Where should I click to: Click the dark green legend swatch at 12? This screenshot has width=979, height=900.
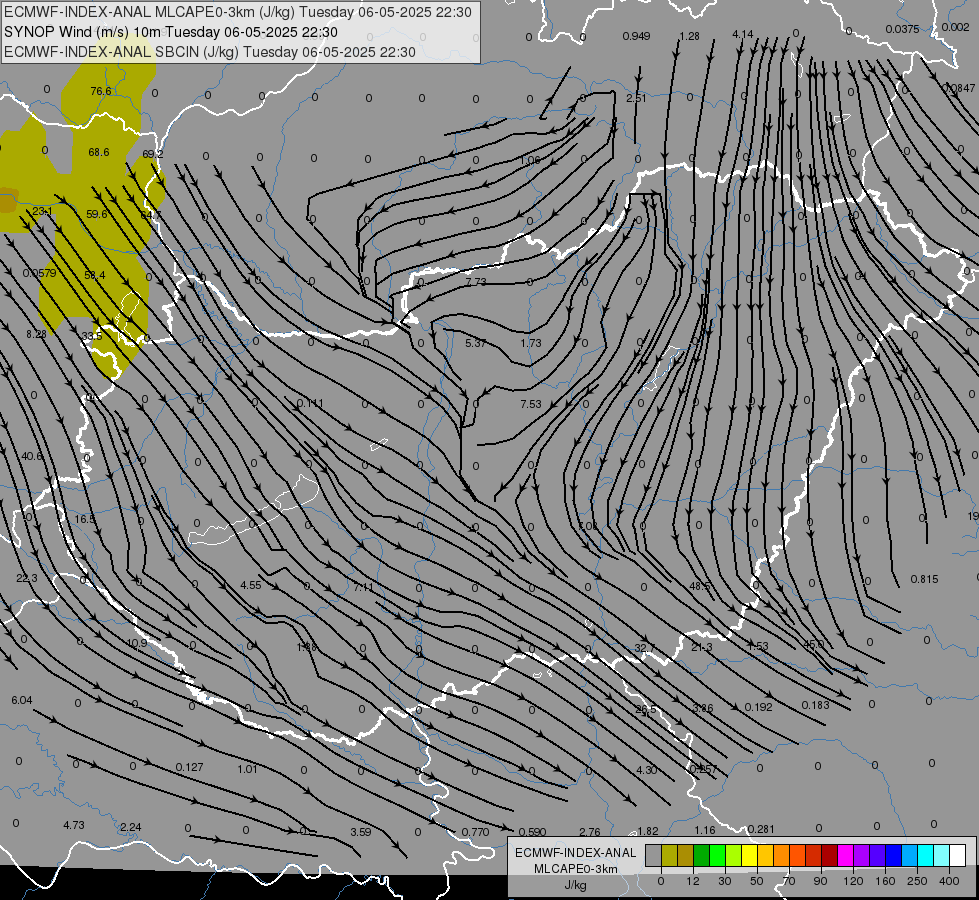[x=701, y=856]
